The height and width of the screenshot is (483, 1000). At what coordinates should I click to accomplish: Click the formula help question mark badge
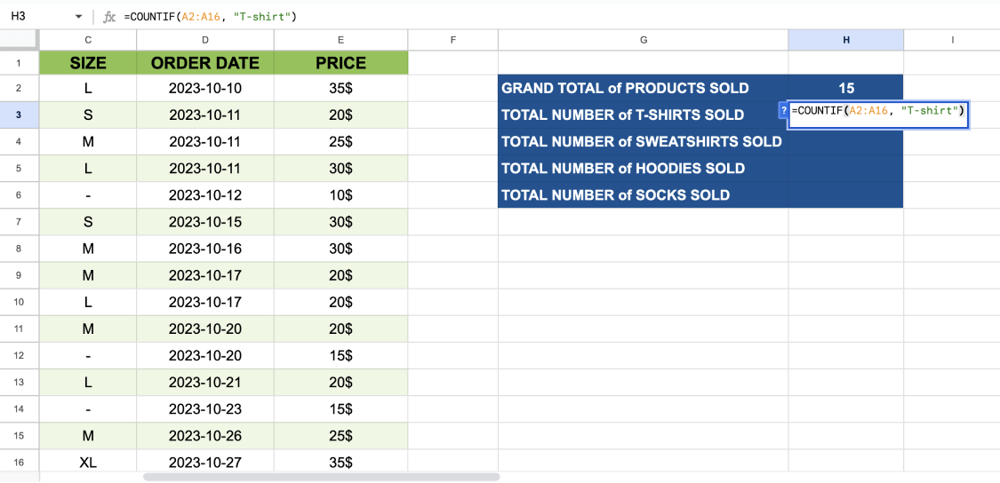pos(783,111)
